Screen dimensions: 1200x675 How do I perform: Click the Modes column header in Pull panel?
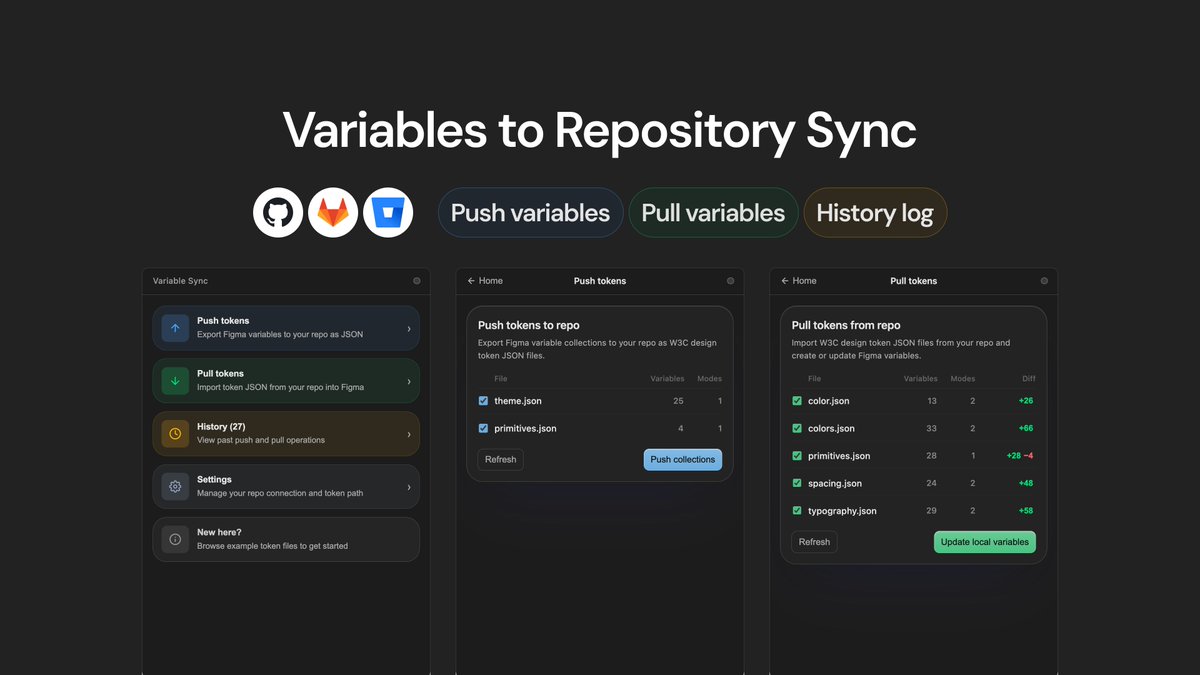(x=963, y=379)
